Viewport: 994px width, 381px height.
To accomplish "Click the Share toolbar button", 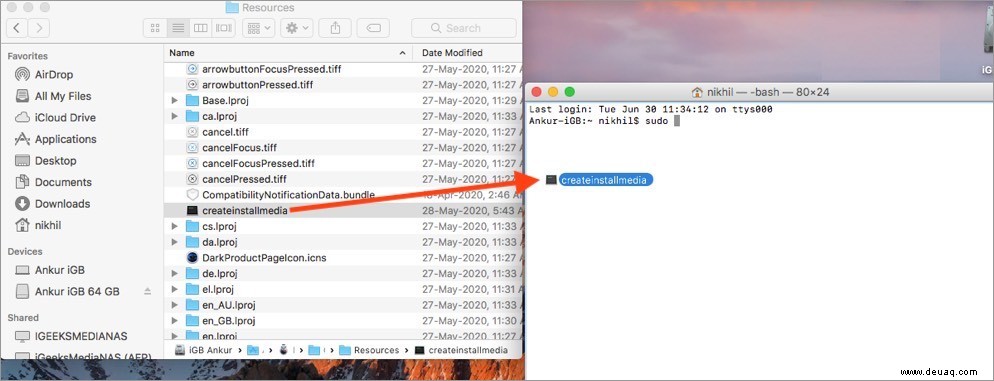I will 335,28.
